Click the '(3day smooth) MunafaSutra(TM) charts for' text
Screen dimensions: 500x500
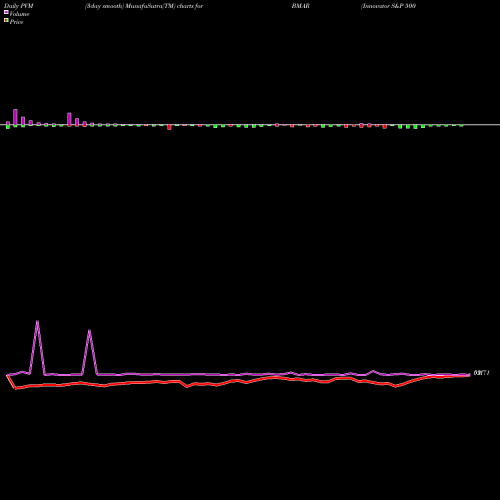tap(144, 6)
